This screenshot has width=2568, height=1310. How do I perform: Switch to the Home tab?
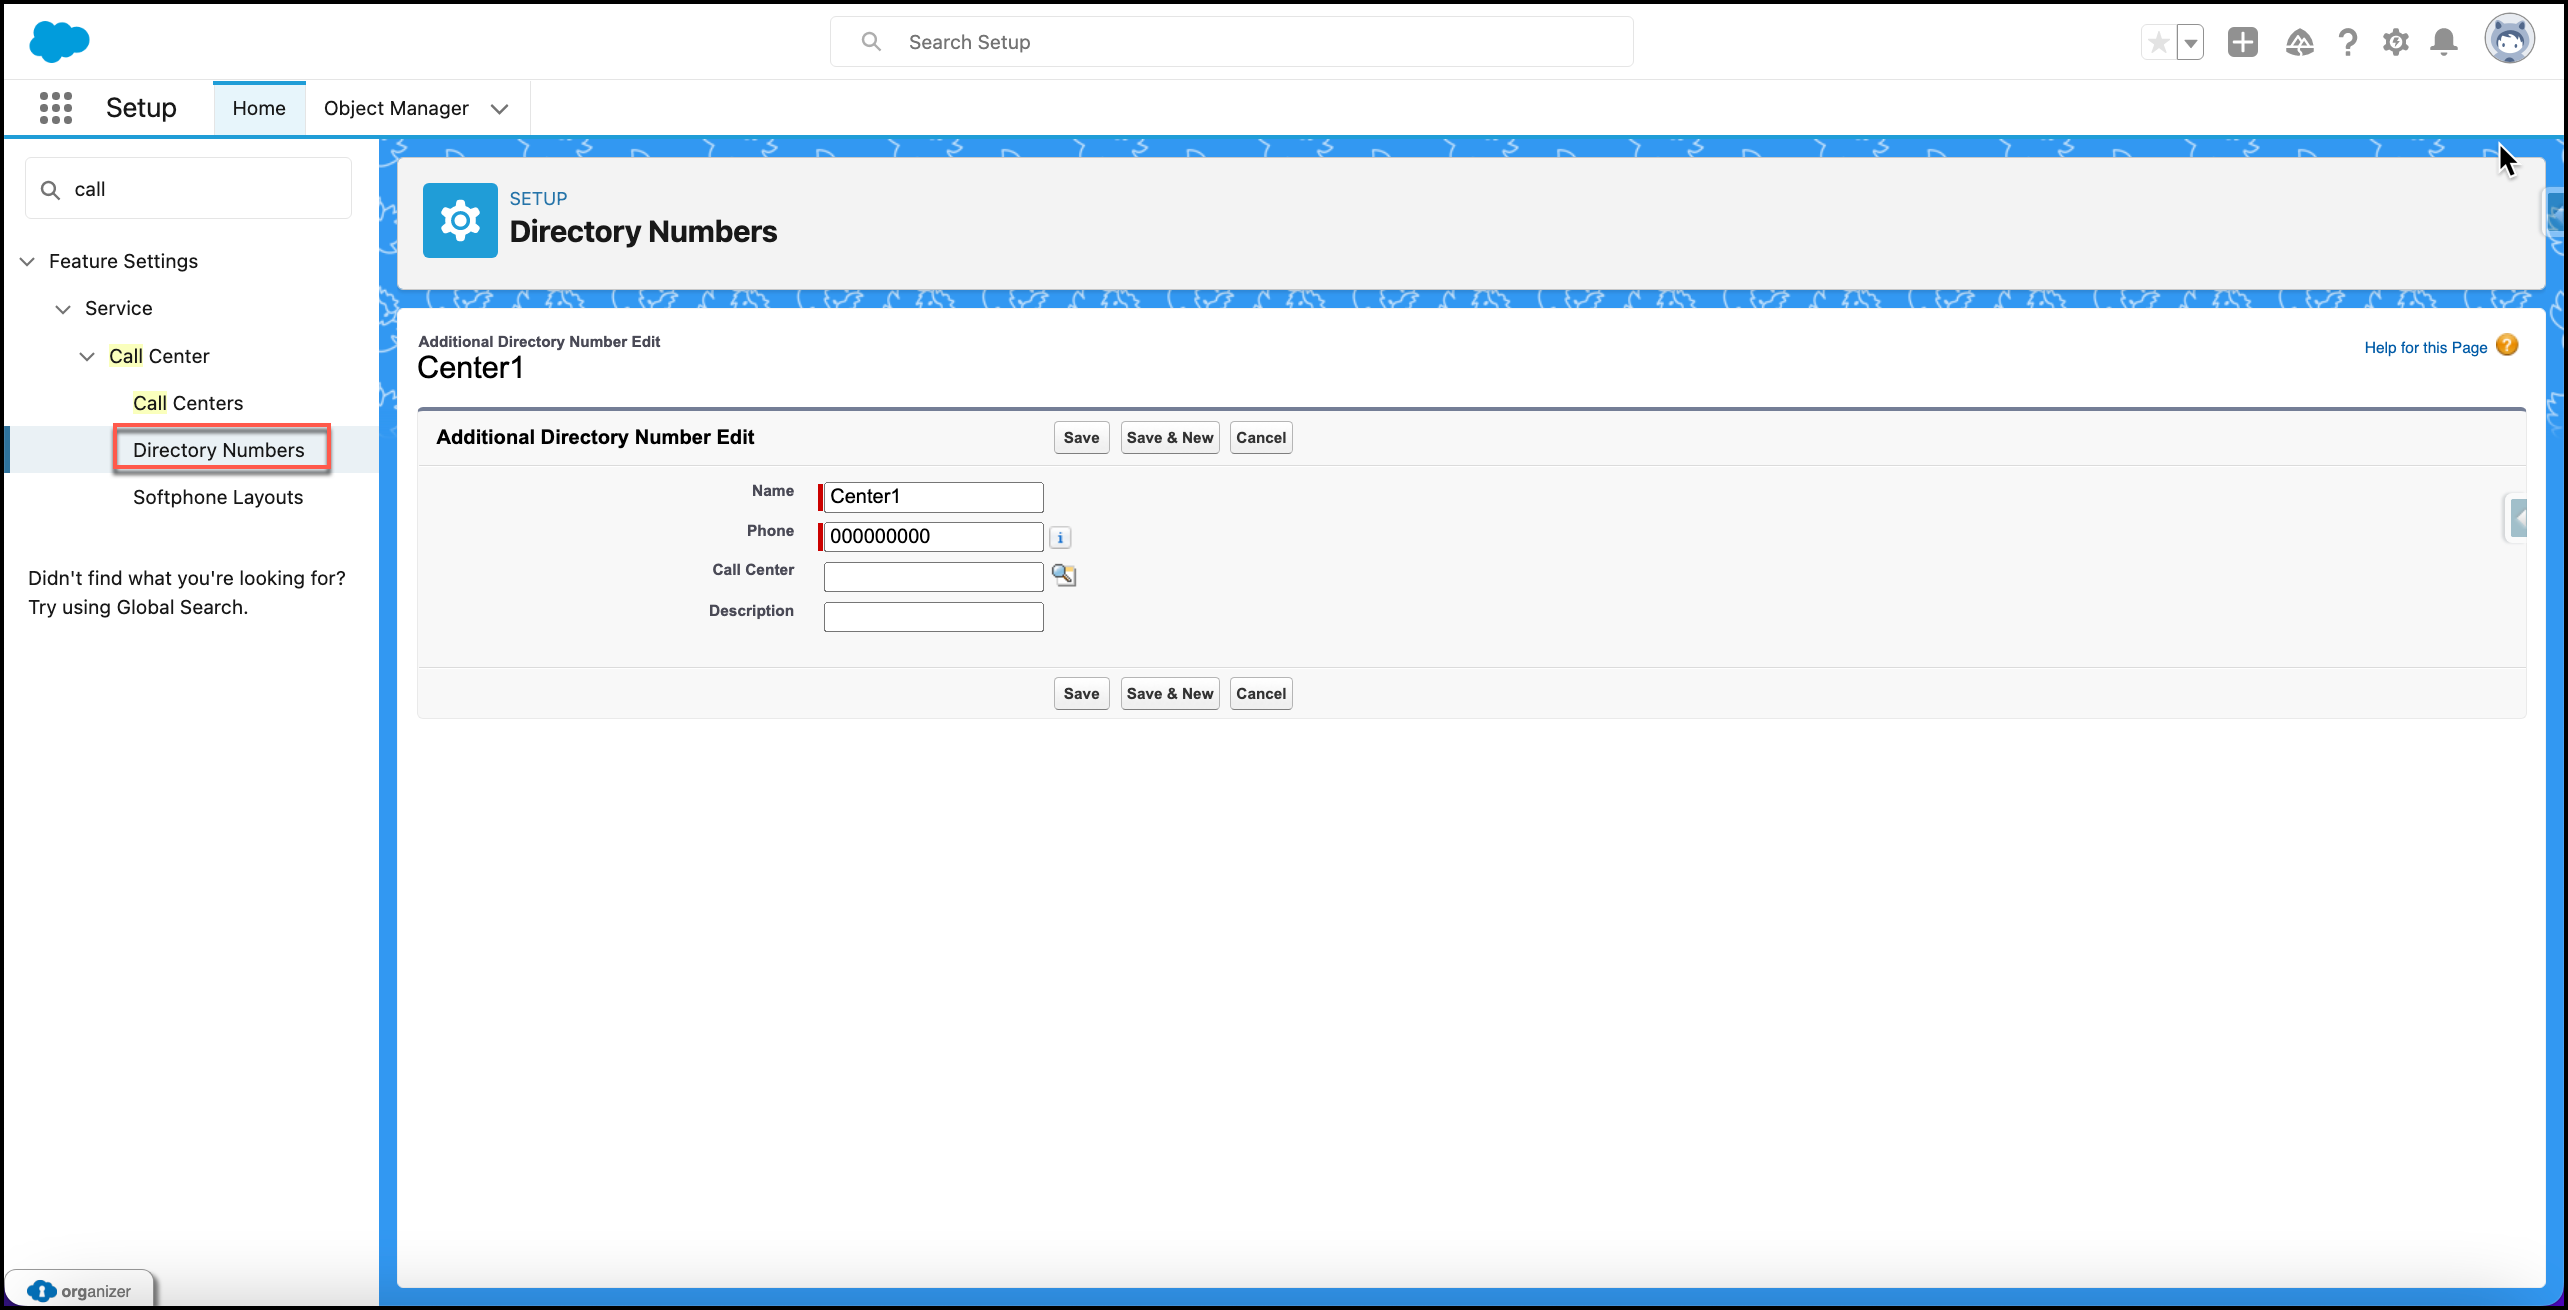tap(259, 108)
